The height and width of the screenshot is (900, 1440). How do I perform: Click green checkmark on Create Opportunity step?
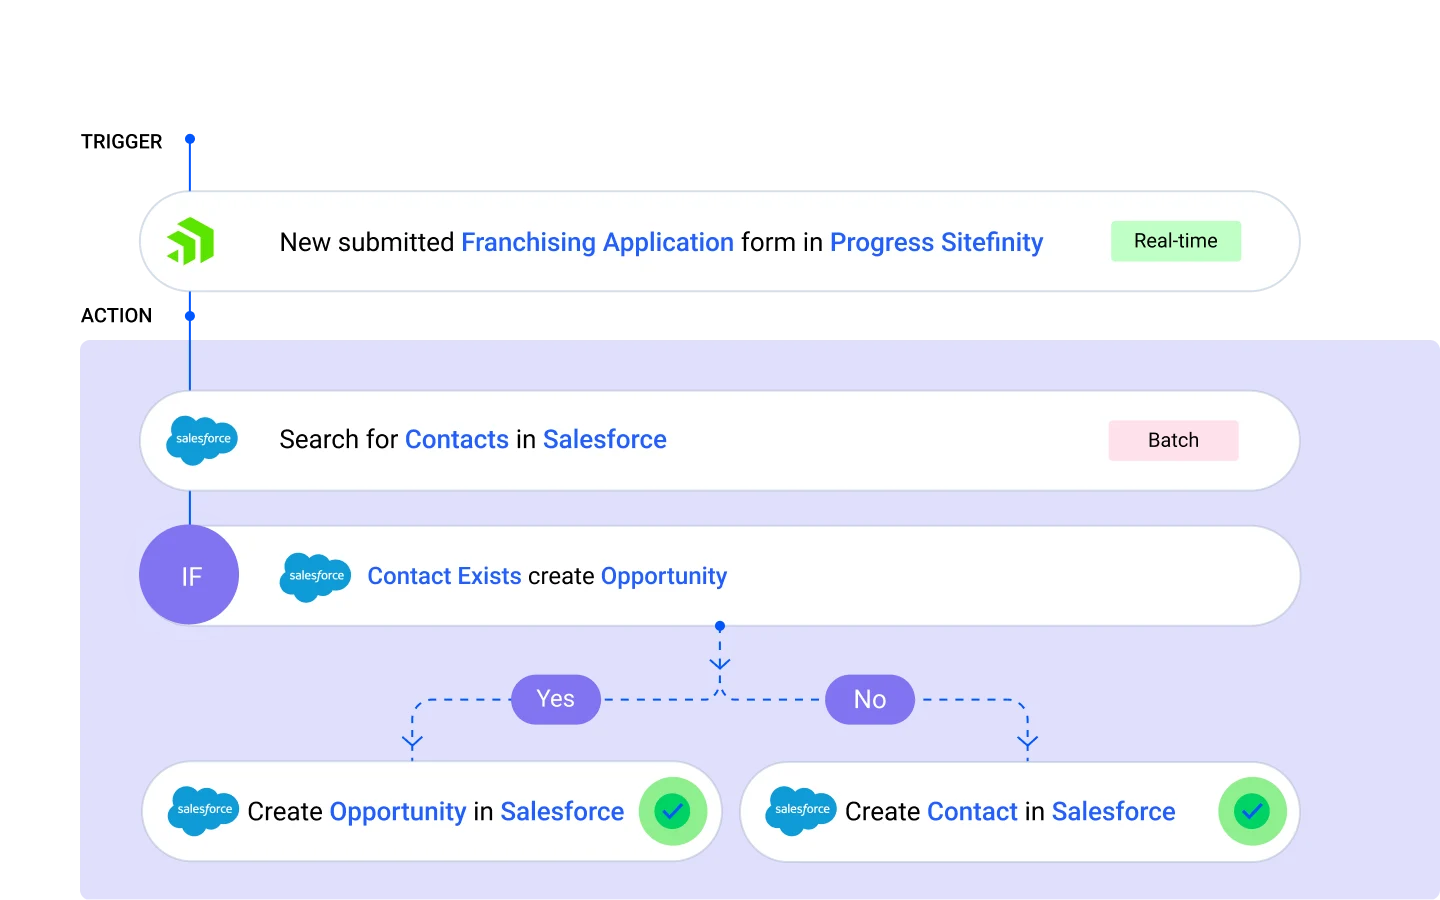(672, 811)
